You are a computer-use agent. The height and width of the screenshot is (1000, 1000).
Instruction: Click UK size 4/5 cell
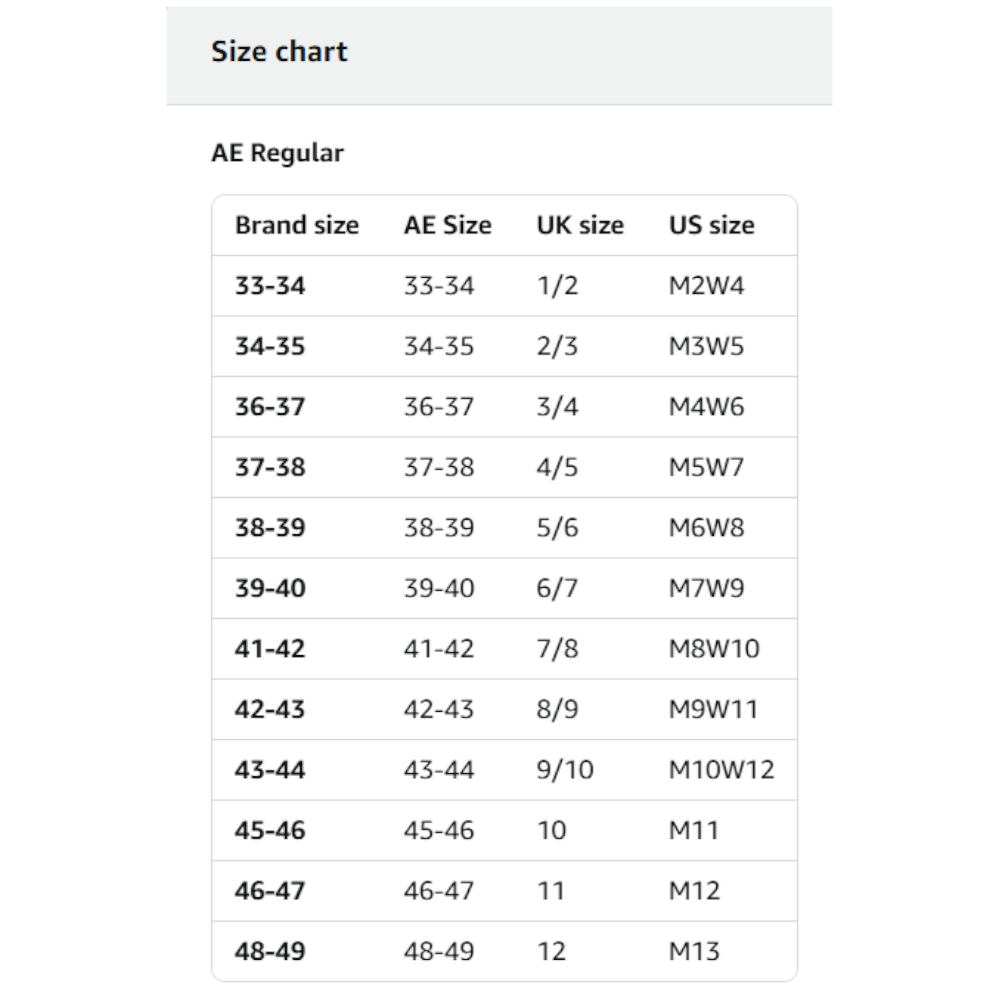pos(557,467)
